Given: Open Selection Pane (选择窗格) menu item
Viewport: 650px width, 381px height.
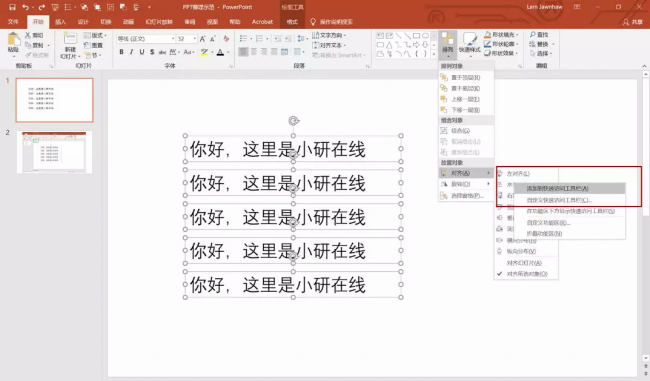Looking at the screenshot, I should point(466,196).
